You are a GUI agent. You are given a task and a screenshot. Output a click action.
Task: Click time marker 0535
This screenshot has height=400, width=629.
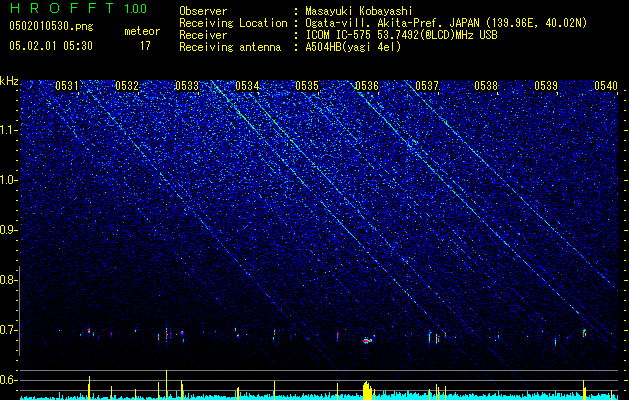(307, 86)
